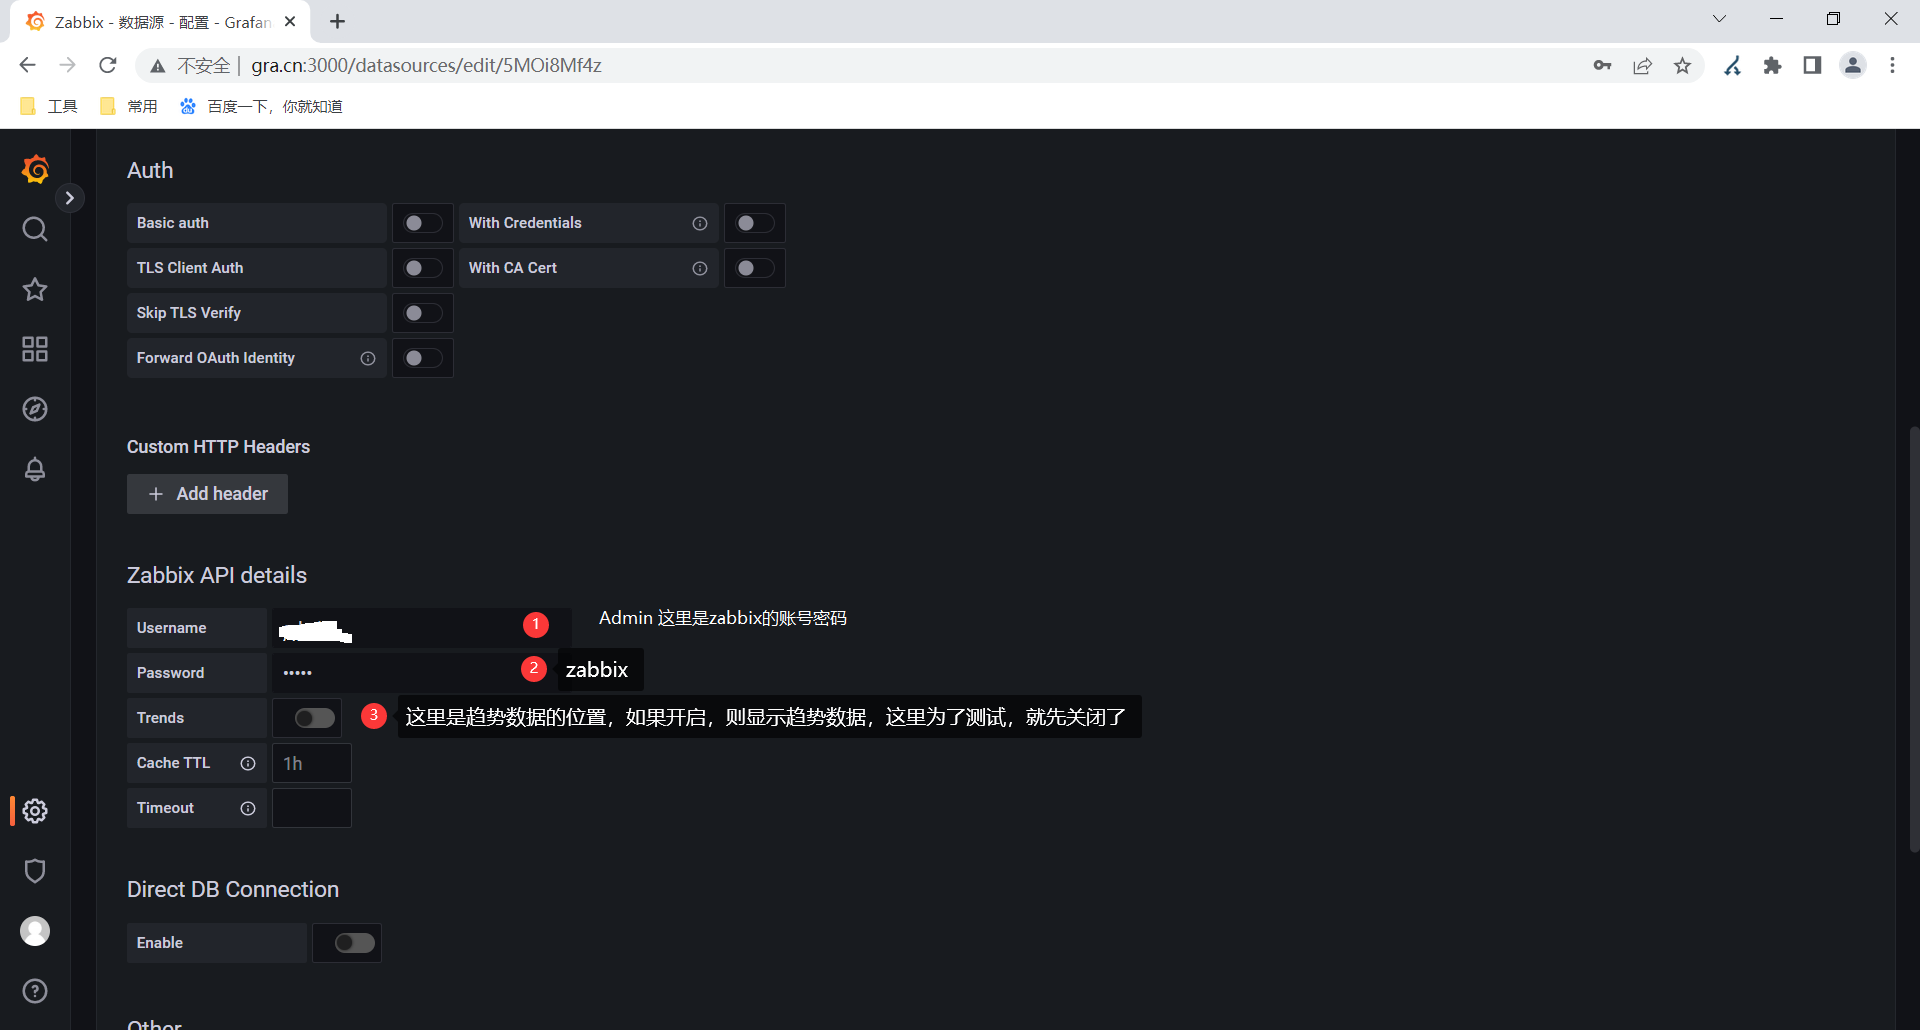Open a new browser tab
Screen dimensions: 1920x1030
(338, 21)
